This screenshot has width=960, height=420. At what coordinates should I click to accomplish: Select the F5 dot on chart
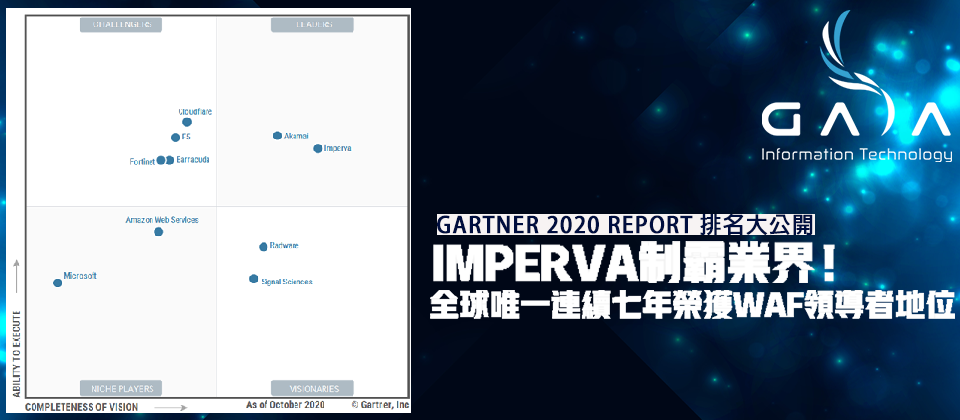click(175, 138)
